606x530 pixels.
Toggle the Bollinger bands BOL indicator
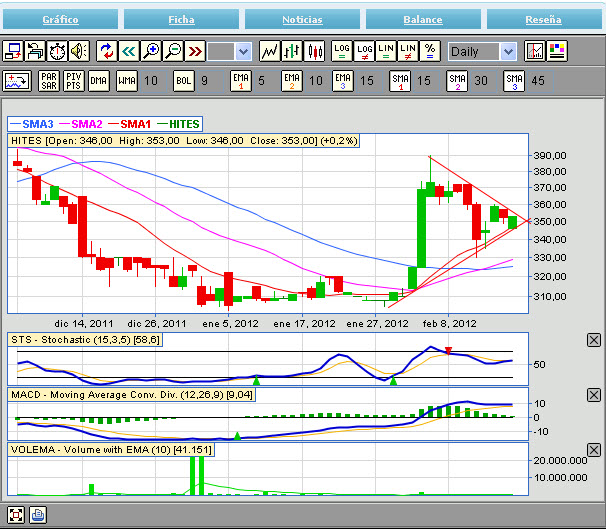click(184, 81)
